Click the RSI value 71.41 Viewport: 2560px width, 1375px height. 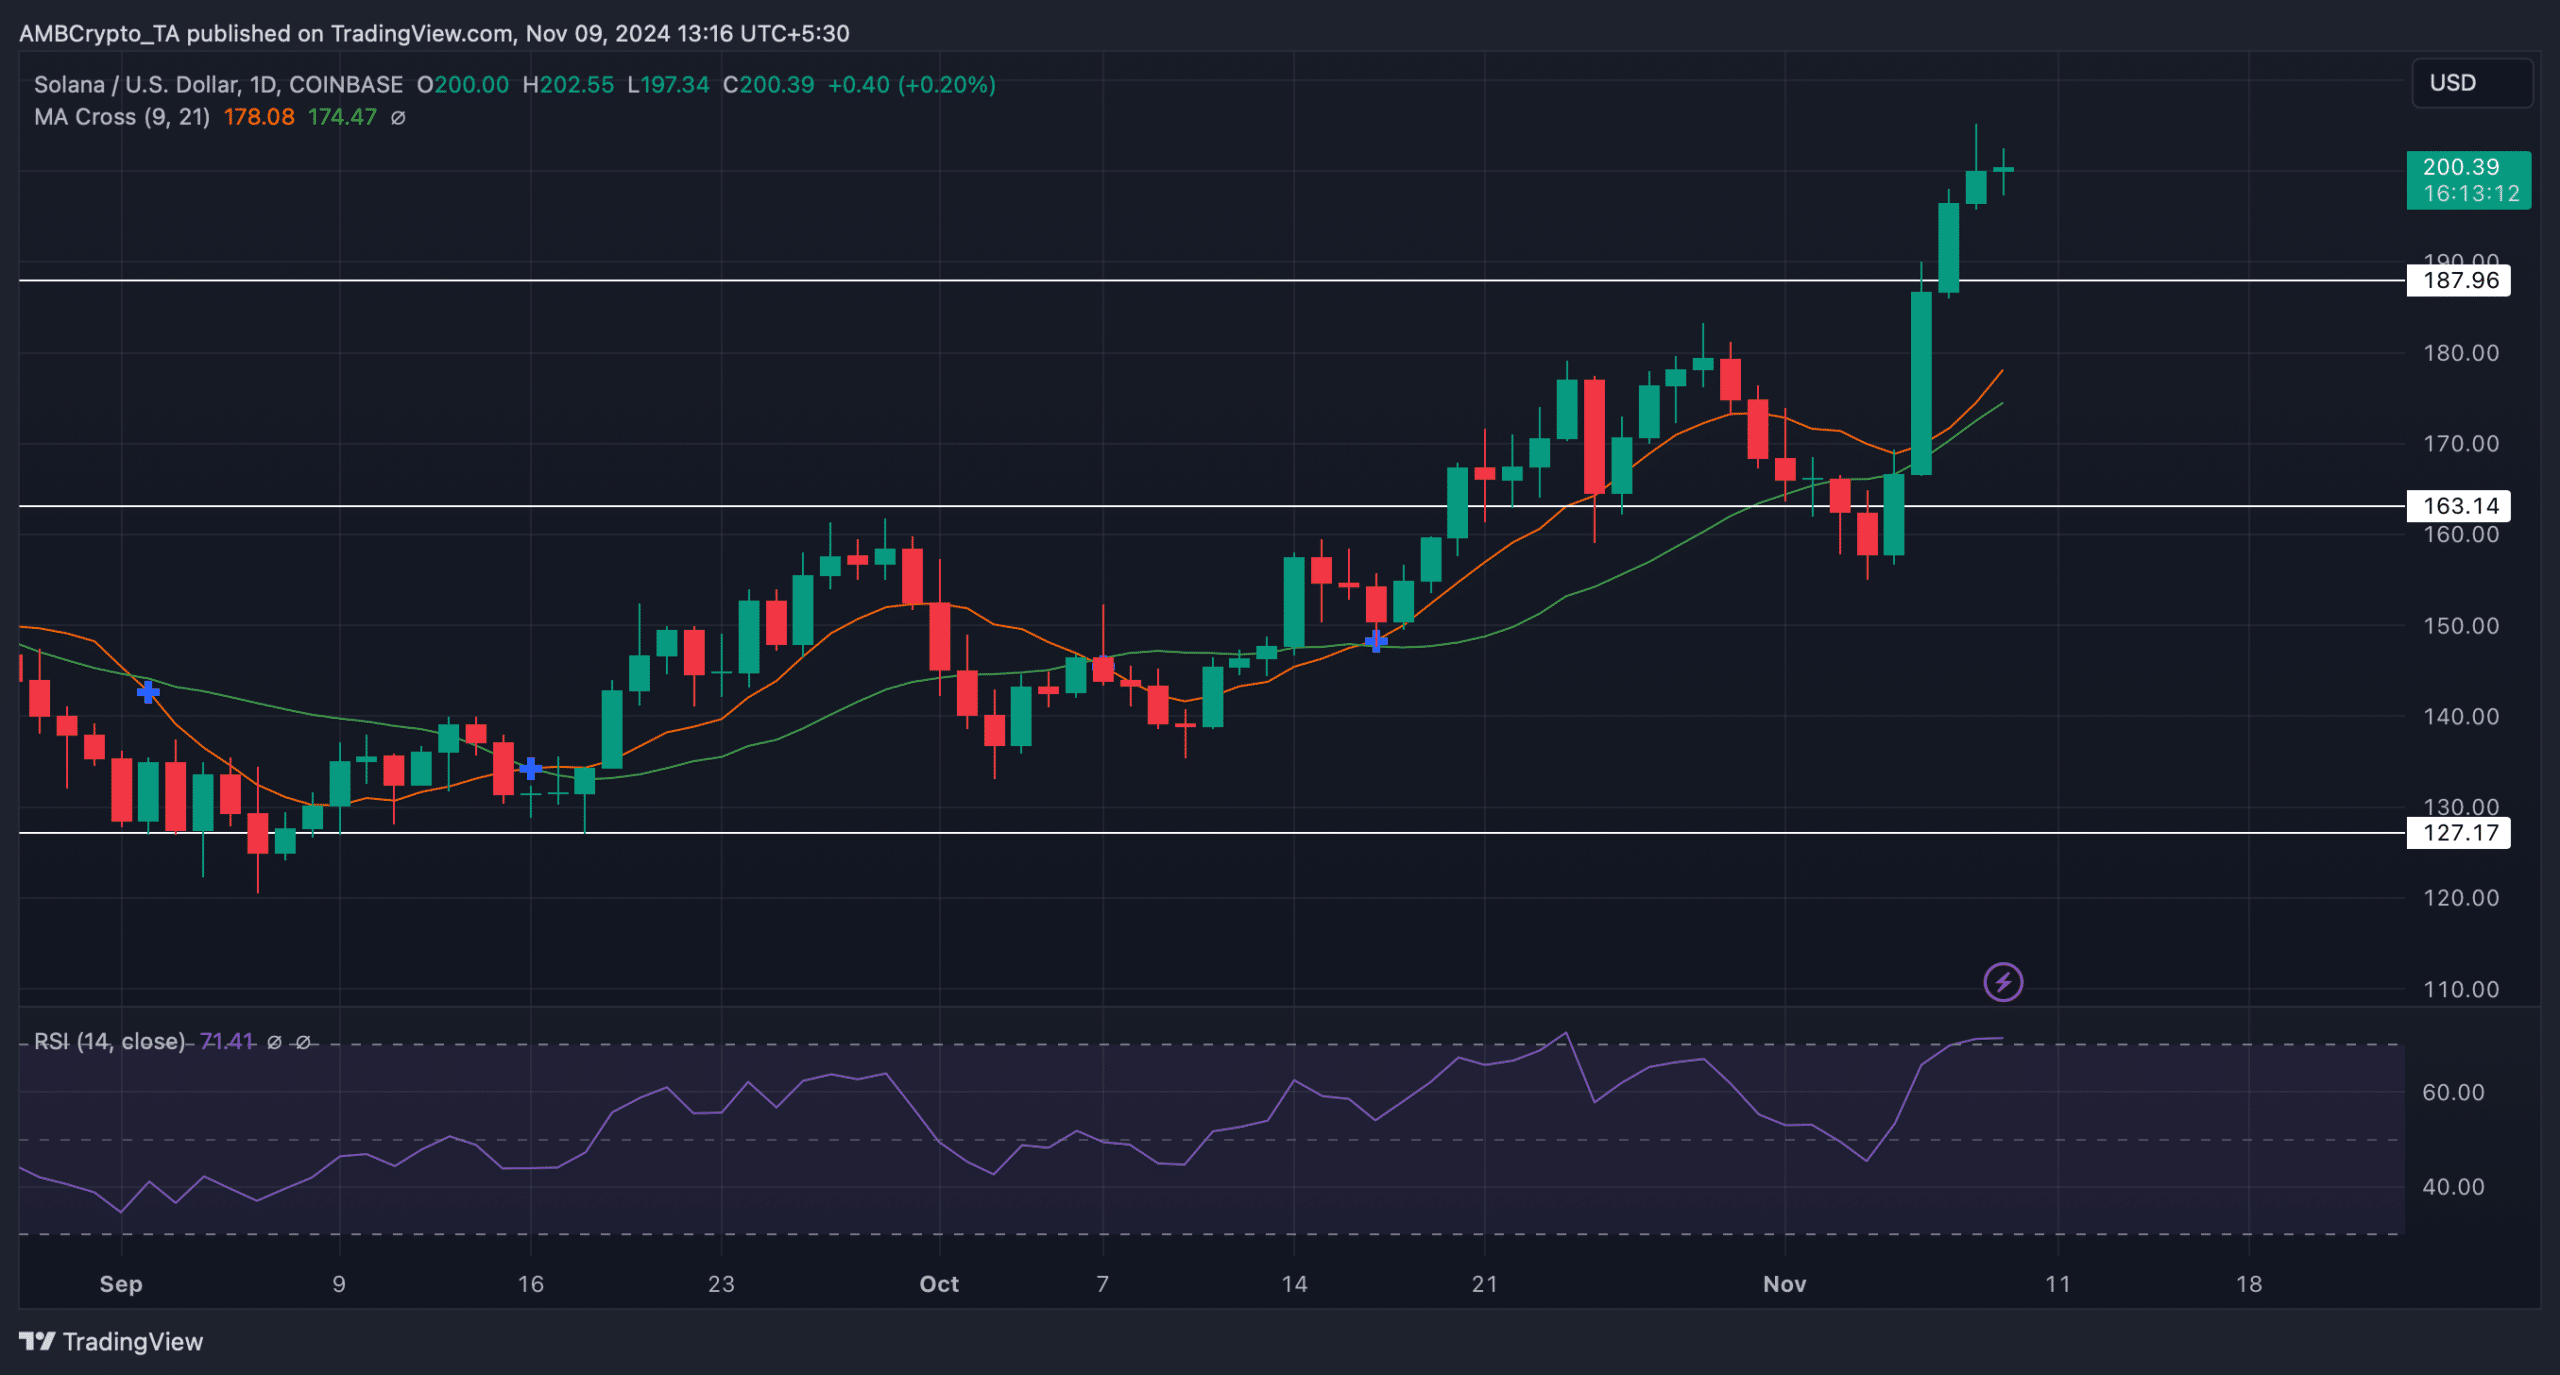click(x=227, y=1042)
